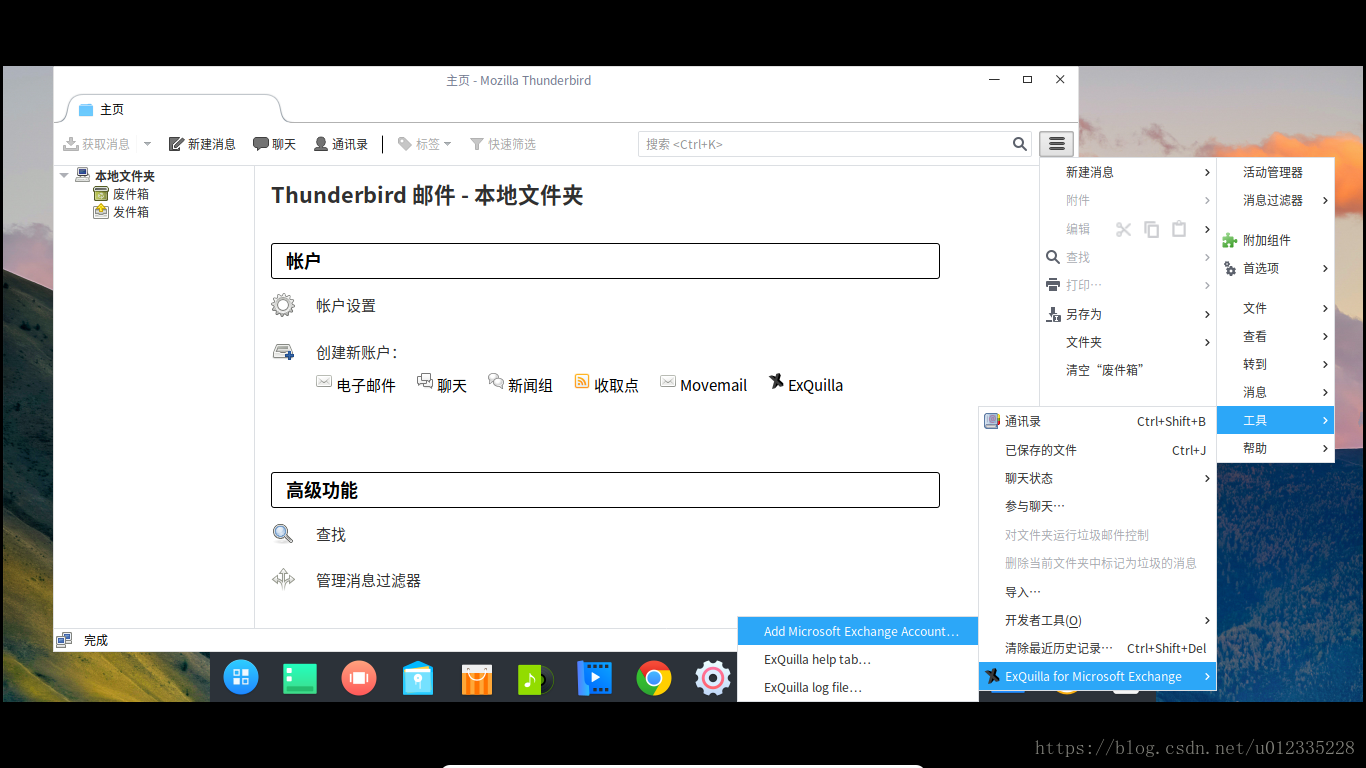Create a 新闻组 newsgroup account
The width and height of the screenshot is (1366, 768).
(x=530, y=385)
